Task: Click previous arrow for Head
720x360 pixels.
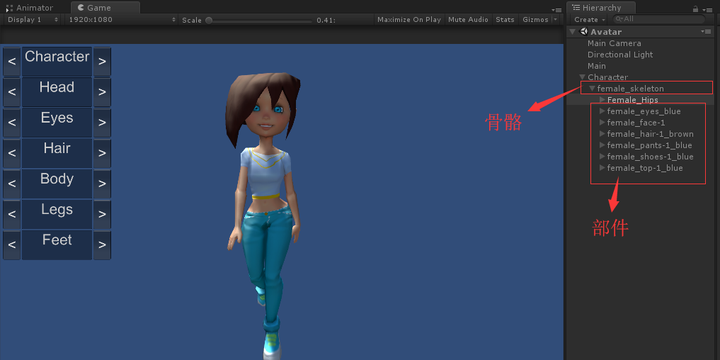Action: coord(12,92)
